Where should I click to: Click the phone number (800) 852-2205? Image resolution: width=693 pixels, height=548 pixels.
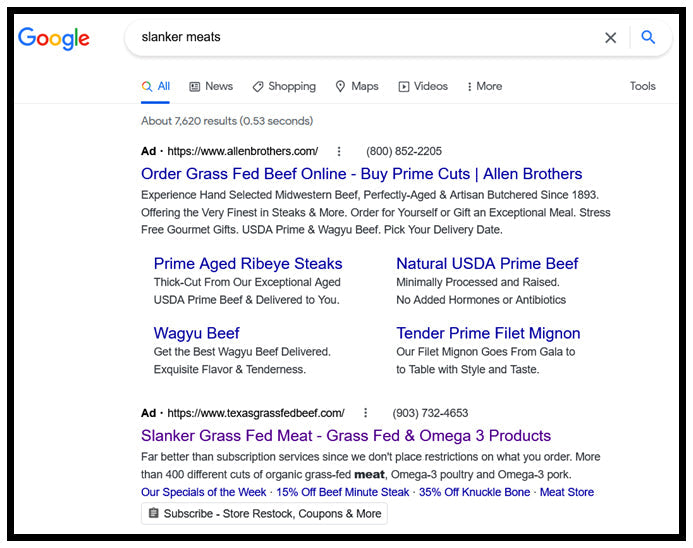(x=404, y=152)
